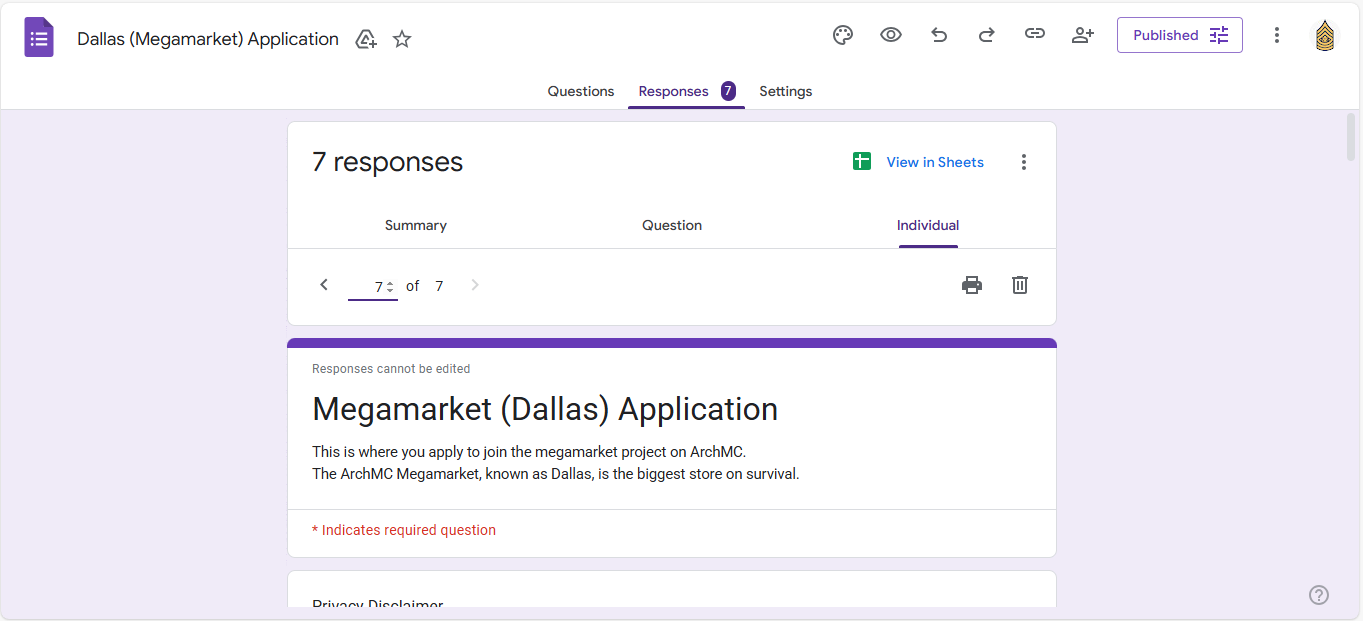Open the Settings tab

click(x=785, y=91)
